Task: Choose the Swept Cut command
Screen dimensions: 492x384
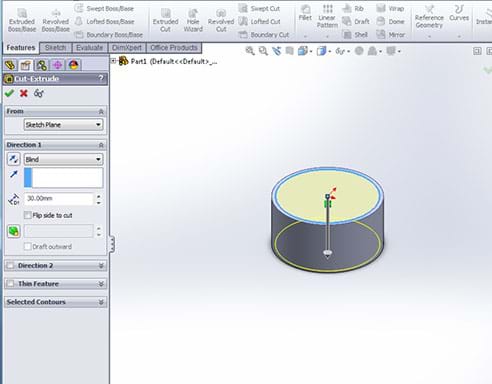Action: point(259,8)
